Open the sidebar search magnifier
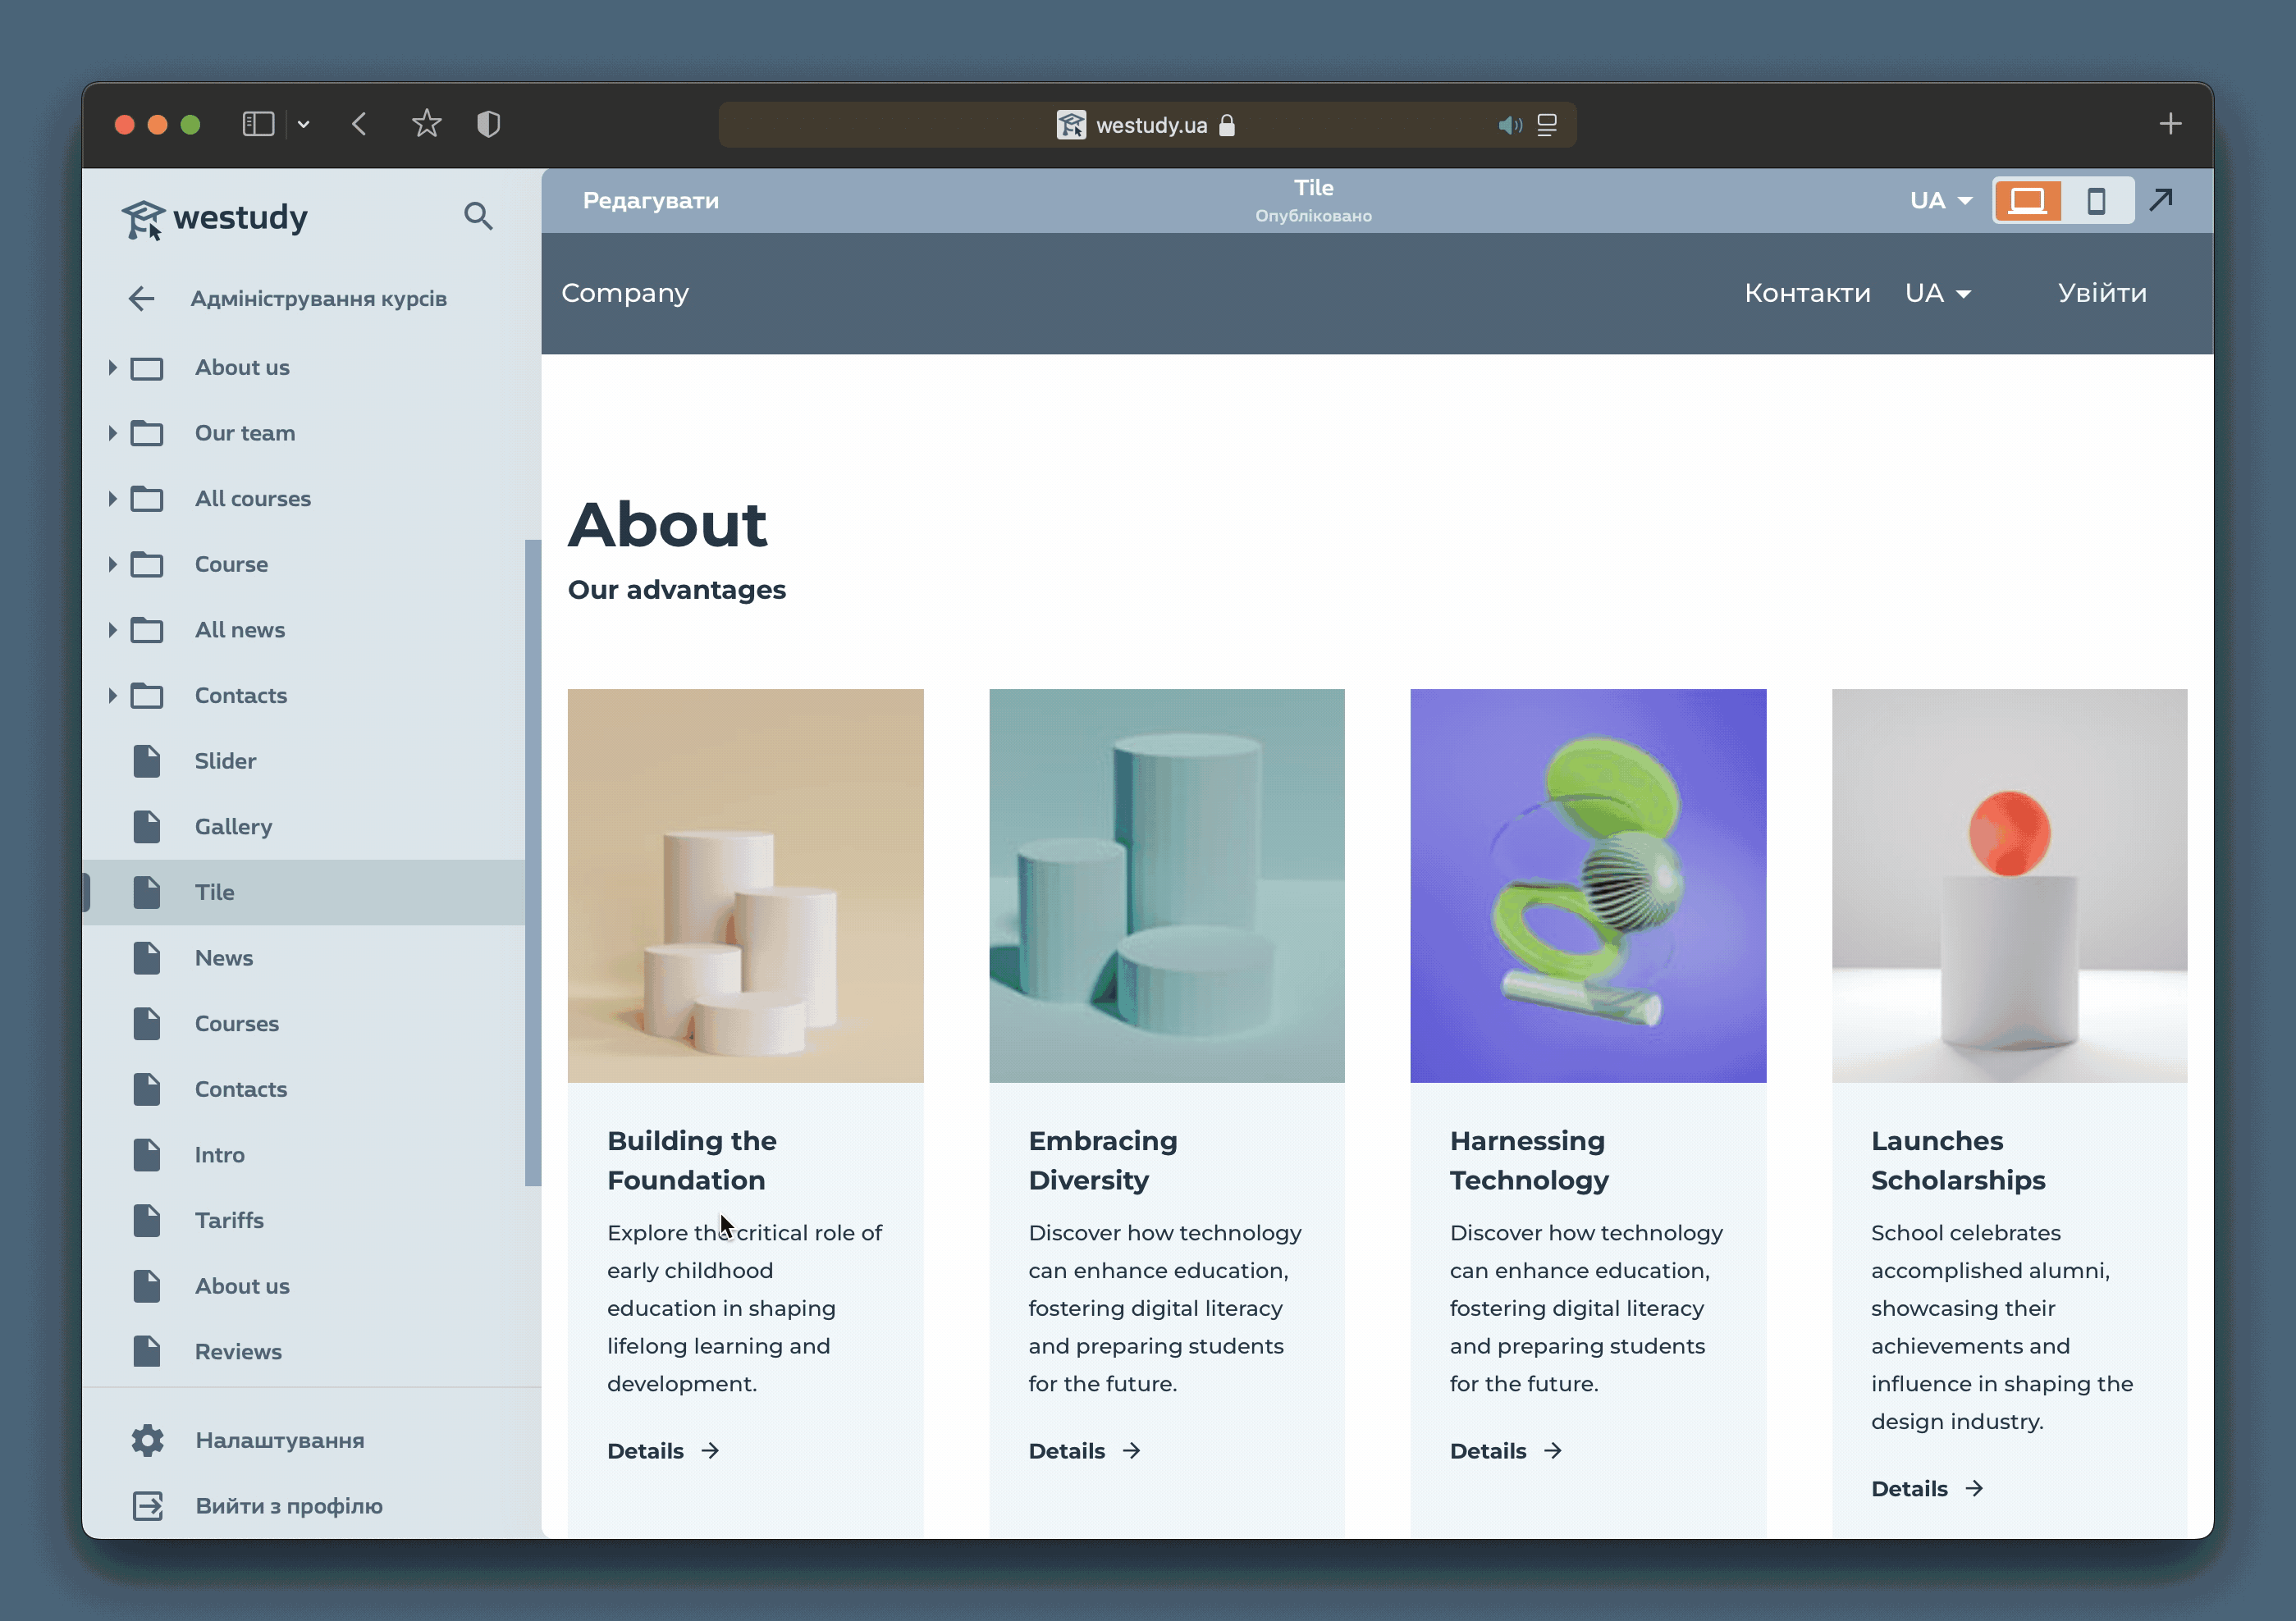2296x1621 pixels. 478,216
